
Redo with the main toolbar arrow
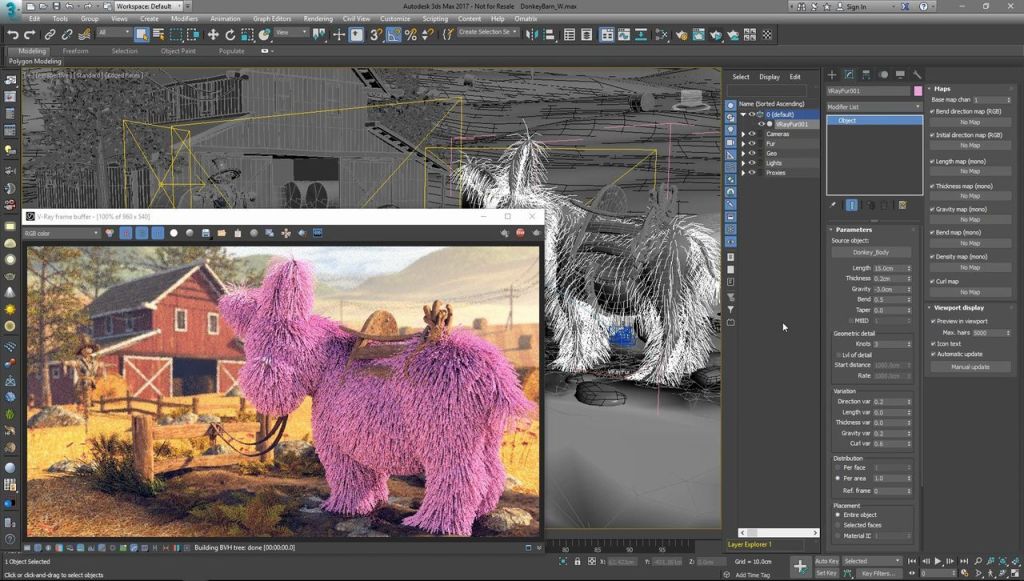point(29,35)
